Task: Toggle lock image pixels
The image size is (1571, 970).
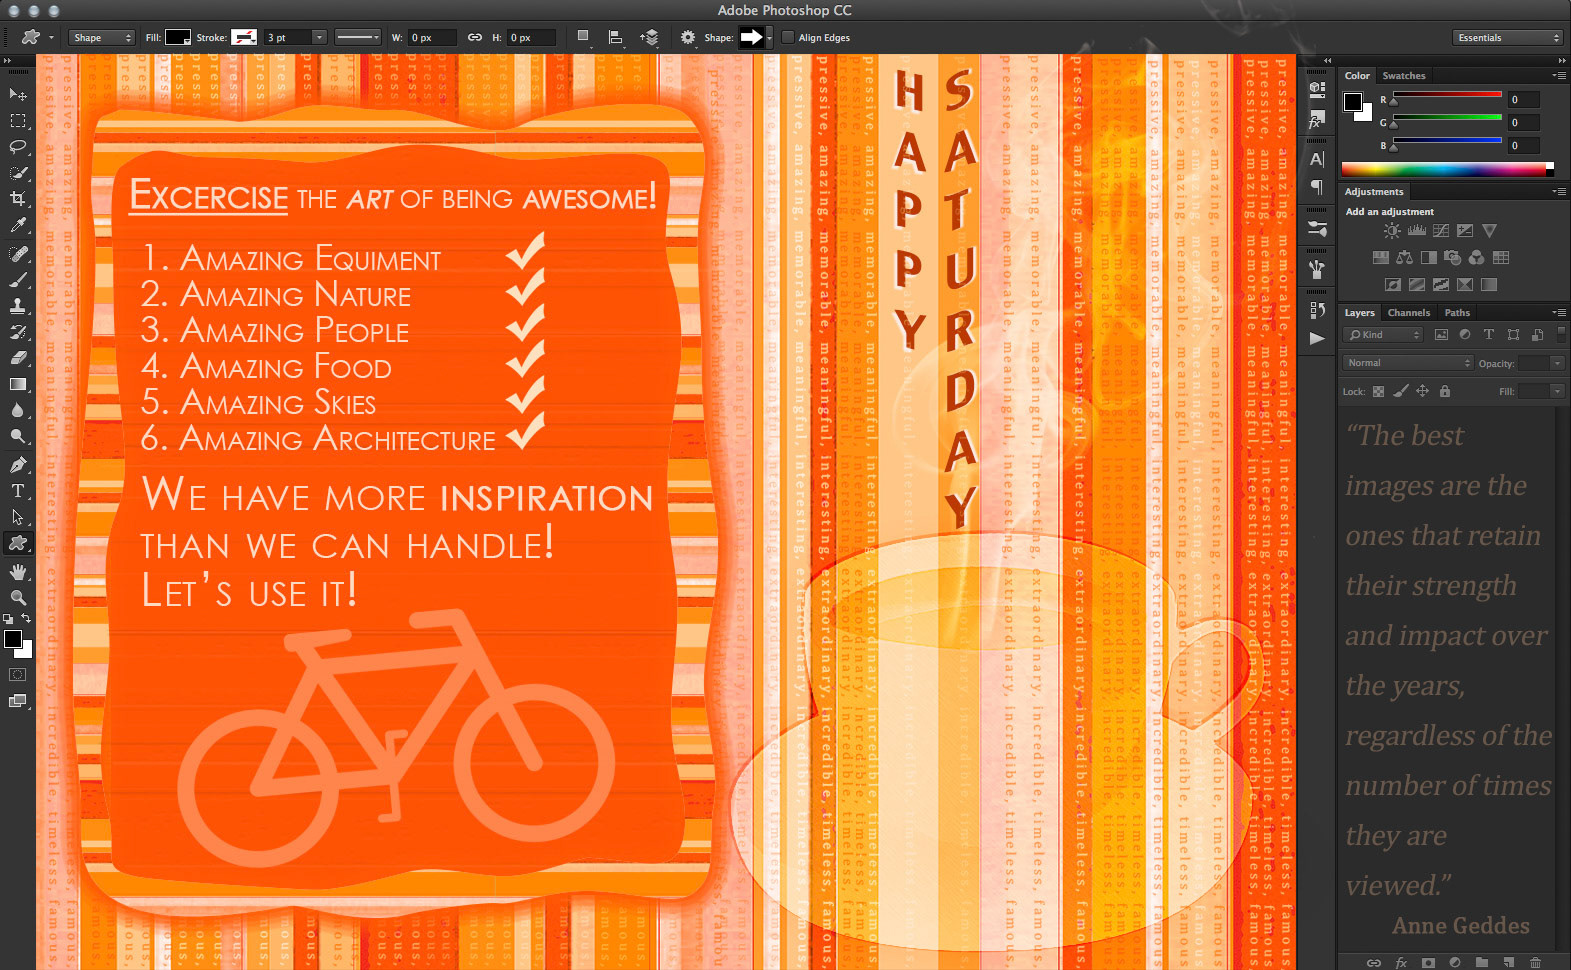Action: pos(1401,392)
